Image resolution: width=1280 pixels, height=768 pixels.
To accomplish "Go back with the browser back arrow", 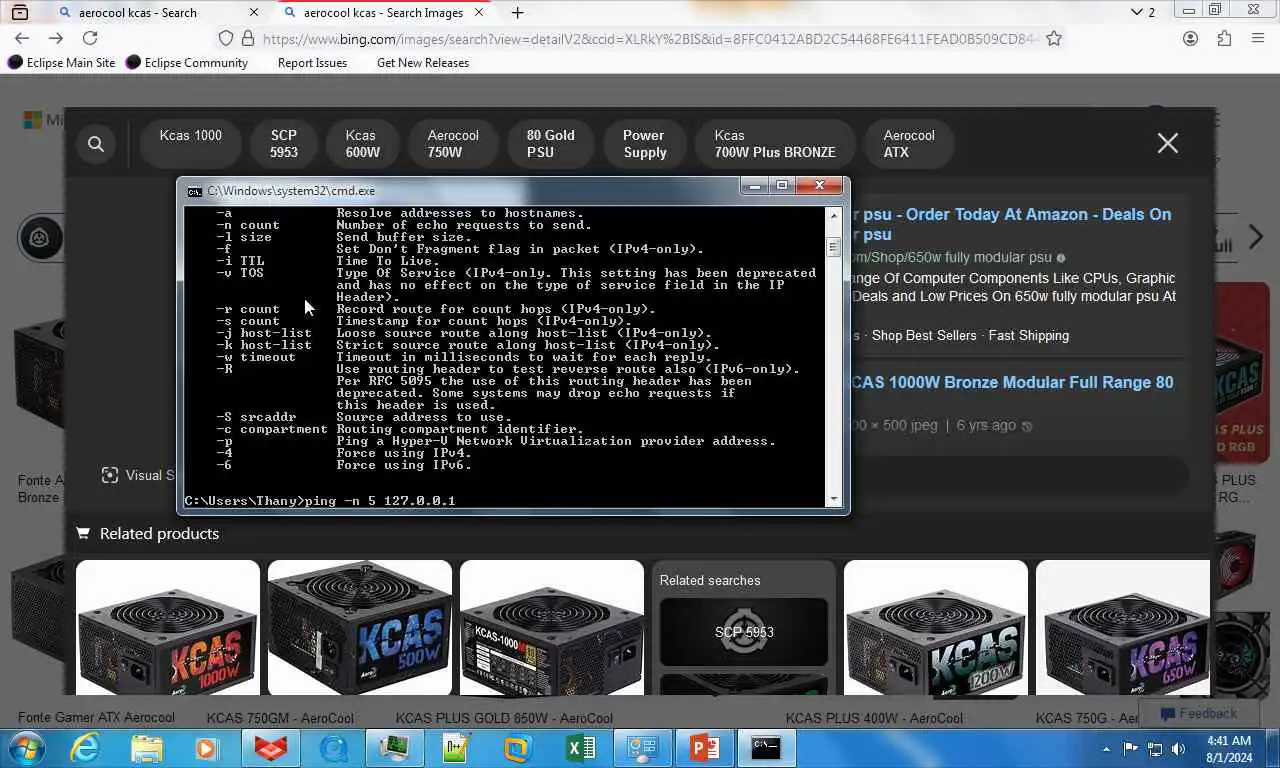I will pyautogui.click(x=22, y=38).
